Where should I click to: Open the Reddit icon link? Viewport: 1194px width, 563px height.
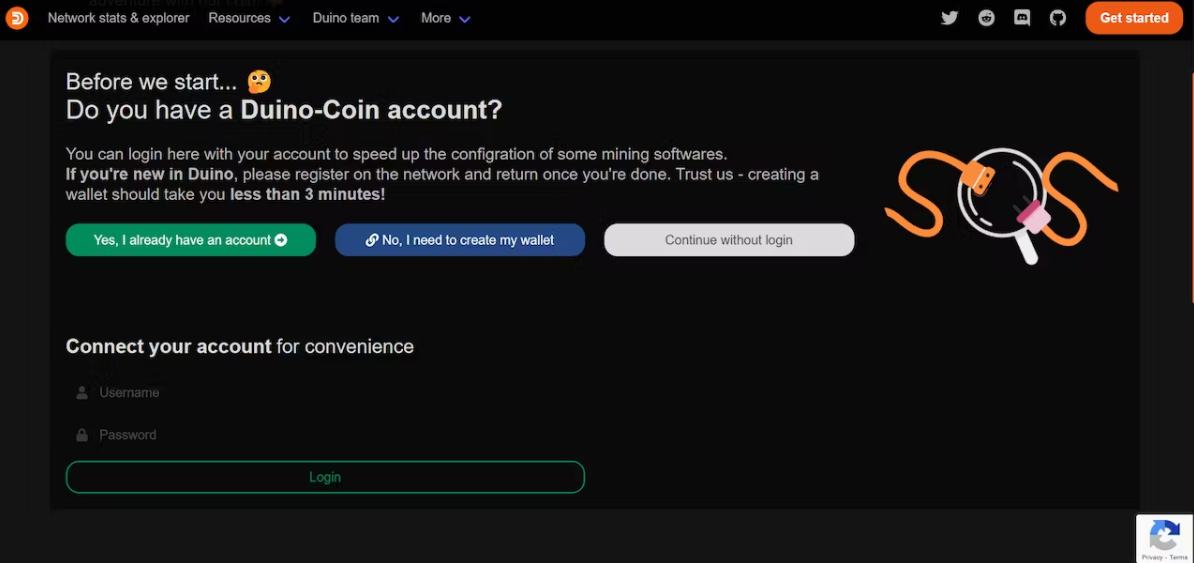click(x=986, y=18)
